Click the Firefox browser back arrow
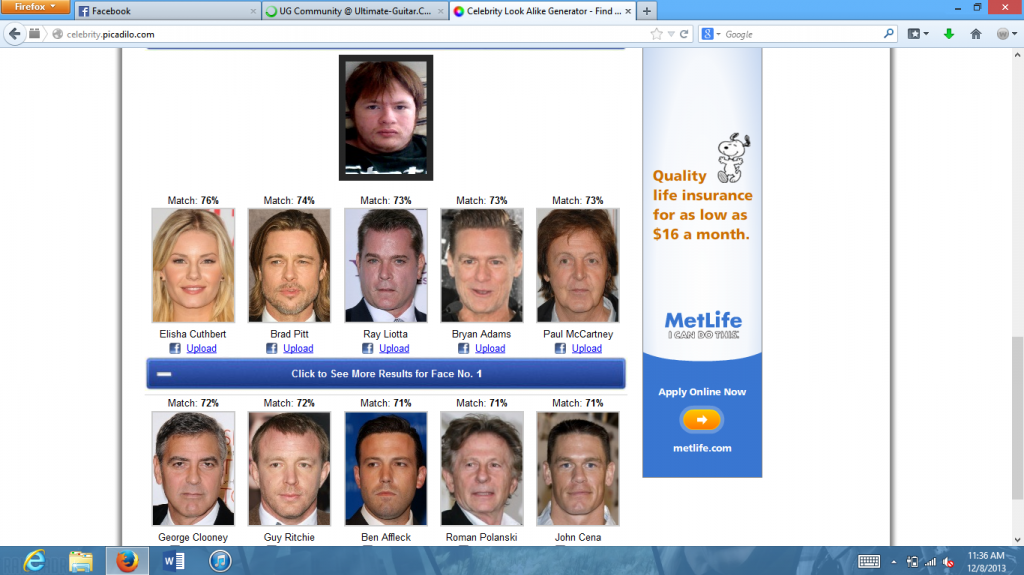The width and height of the screenshot is (1024, 575). (14, 34)
